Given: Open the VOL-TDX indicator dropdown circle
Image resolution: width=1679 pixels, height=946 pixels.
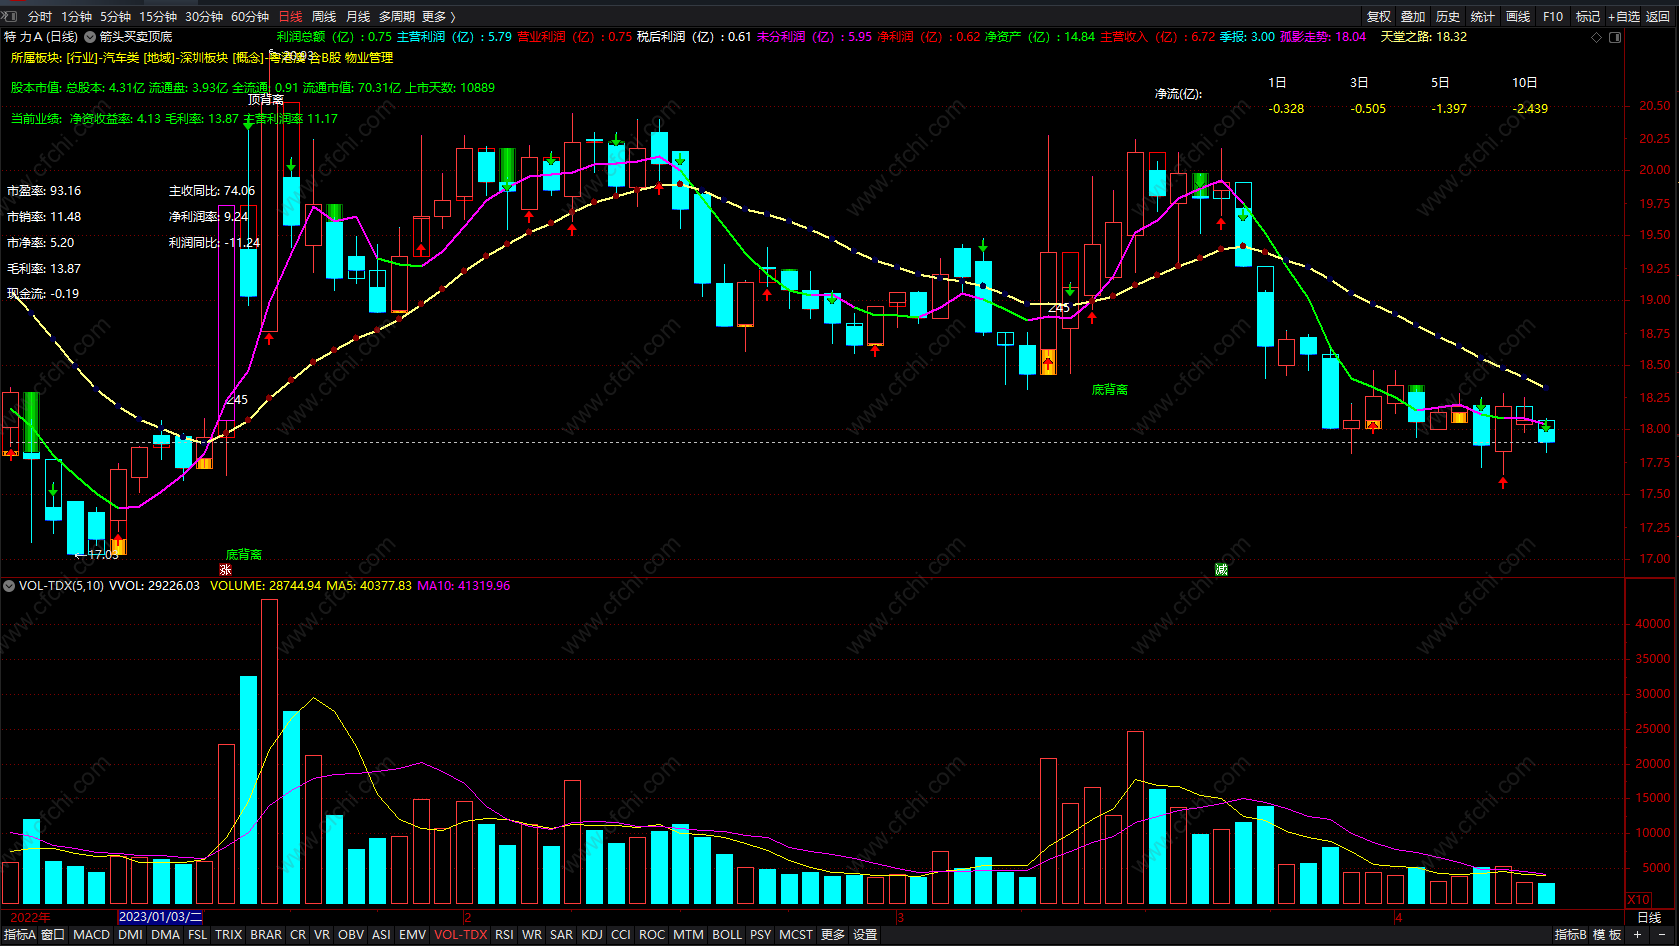Looking at the screenshot, I should pos(9,586).
